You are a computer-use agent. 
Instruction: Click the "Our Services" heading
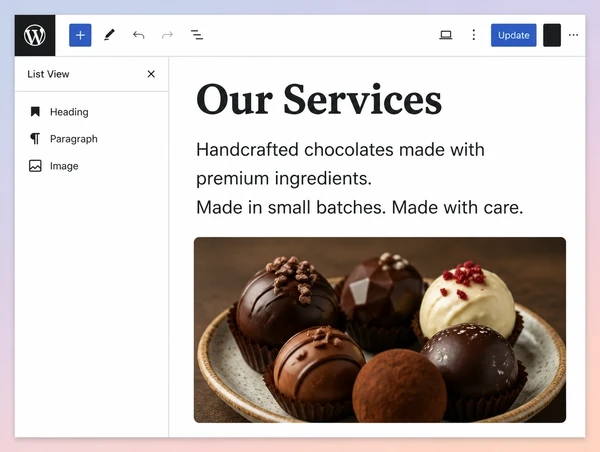point(319,100)
